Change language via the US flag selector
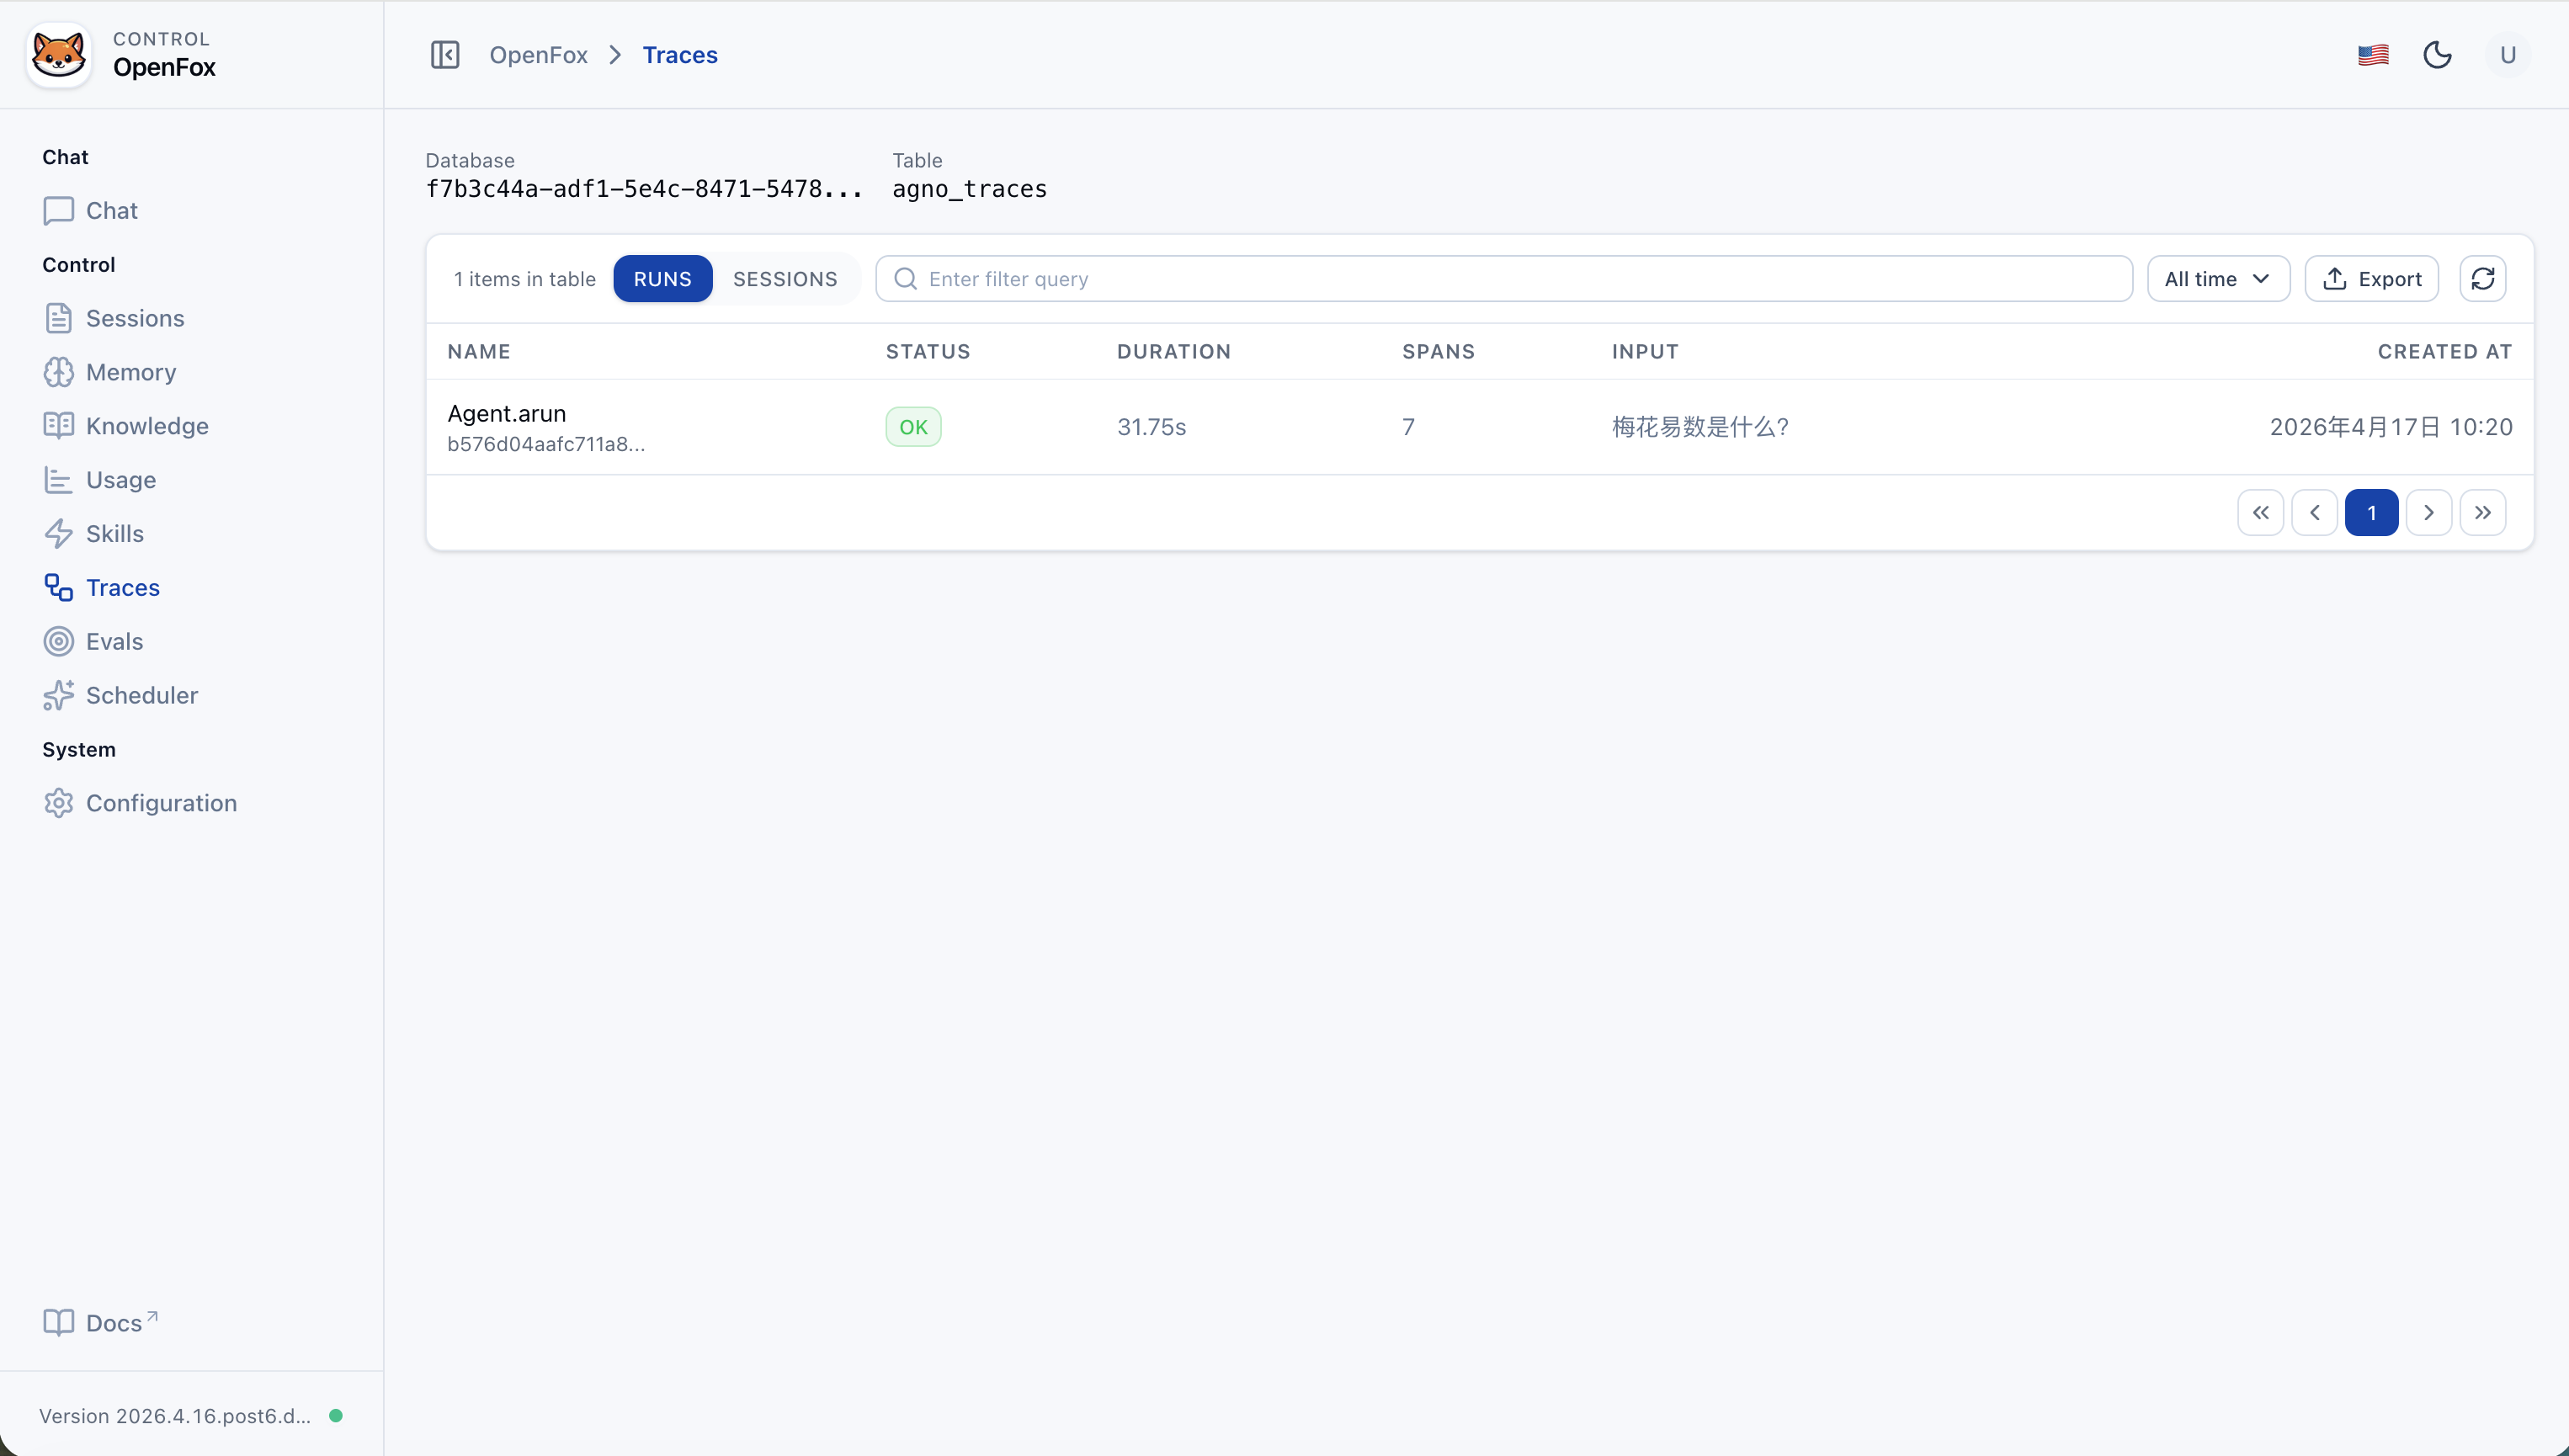The width and height of the screenshot is (2569, 1456). click(x=2372, y=54)
